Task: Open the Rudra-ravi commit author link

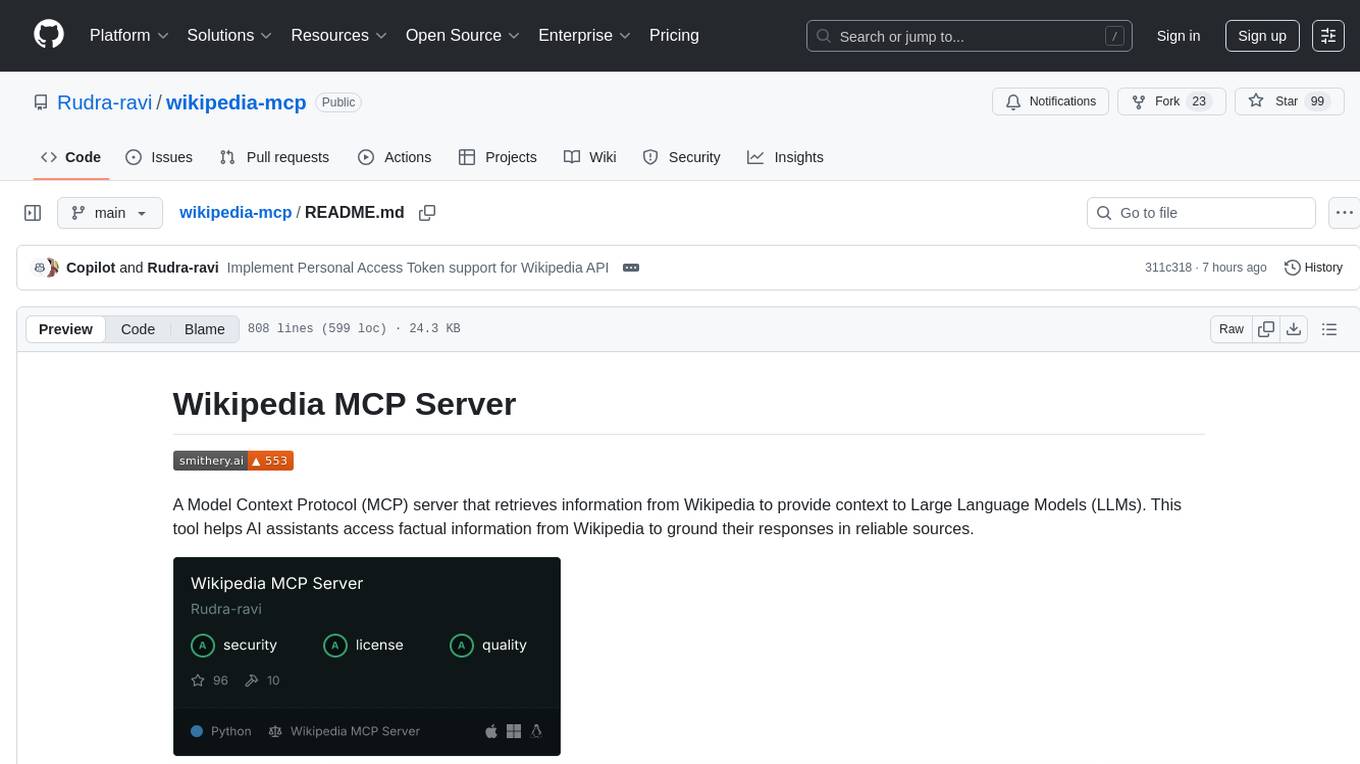Action: (183, 267)
